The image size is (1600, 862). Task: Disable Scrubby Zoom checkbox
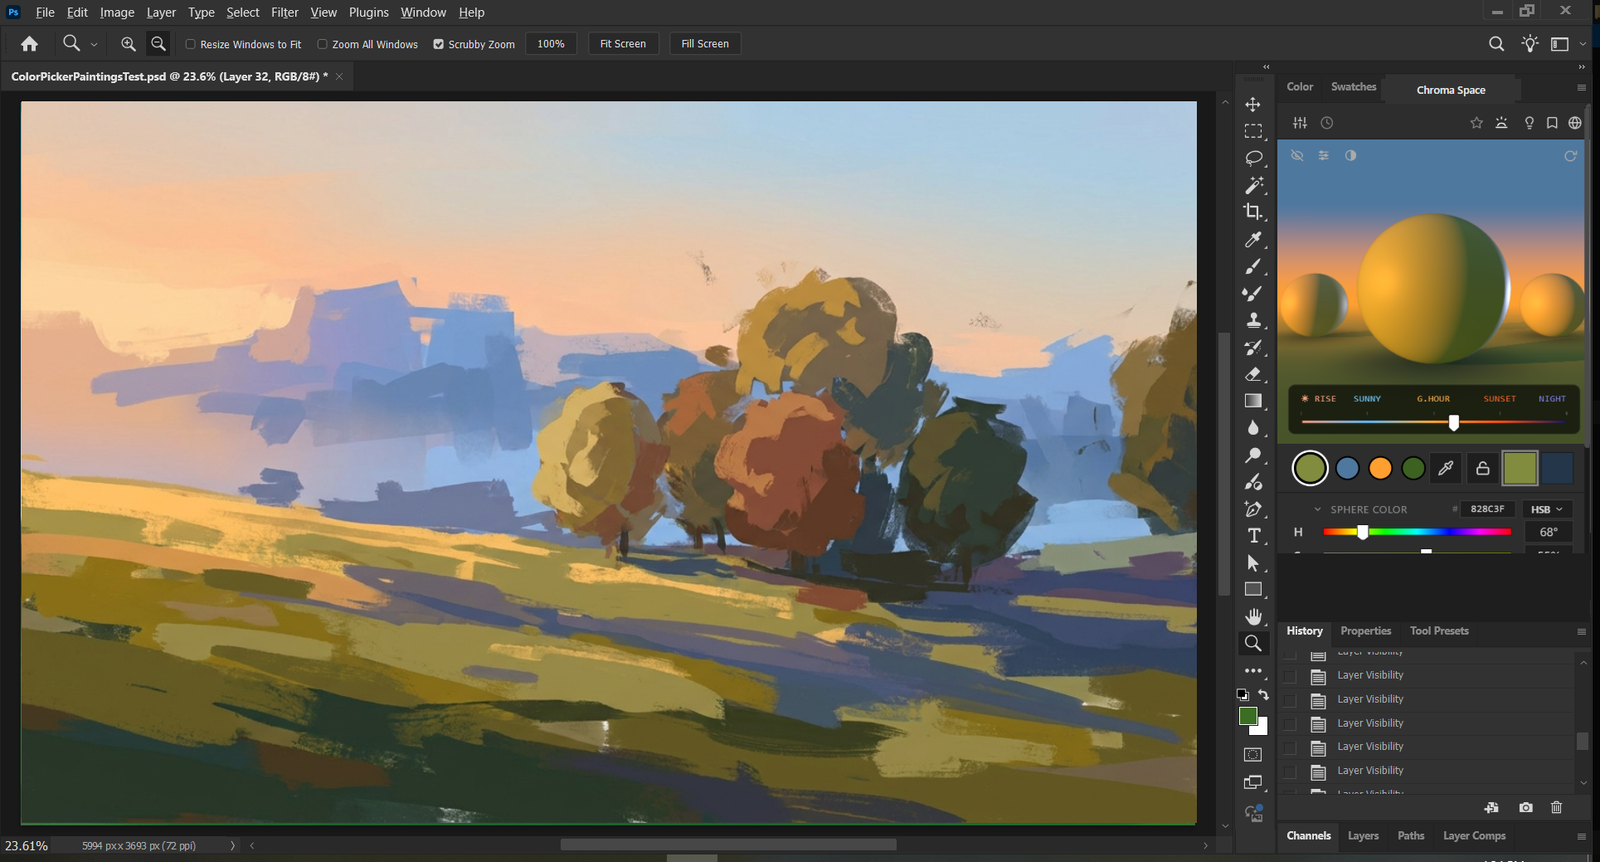(438, 44)
